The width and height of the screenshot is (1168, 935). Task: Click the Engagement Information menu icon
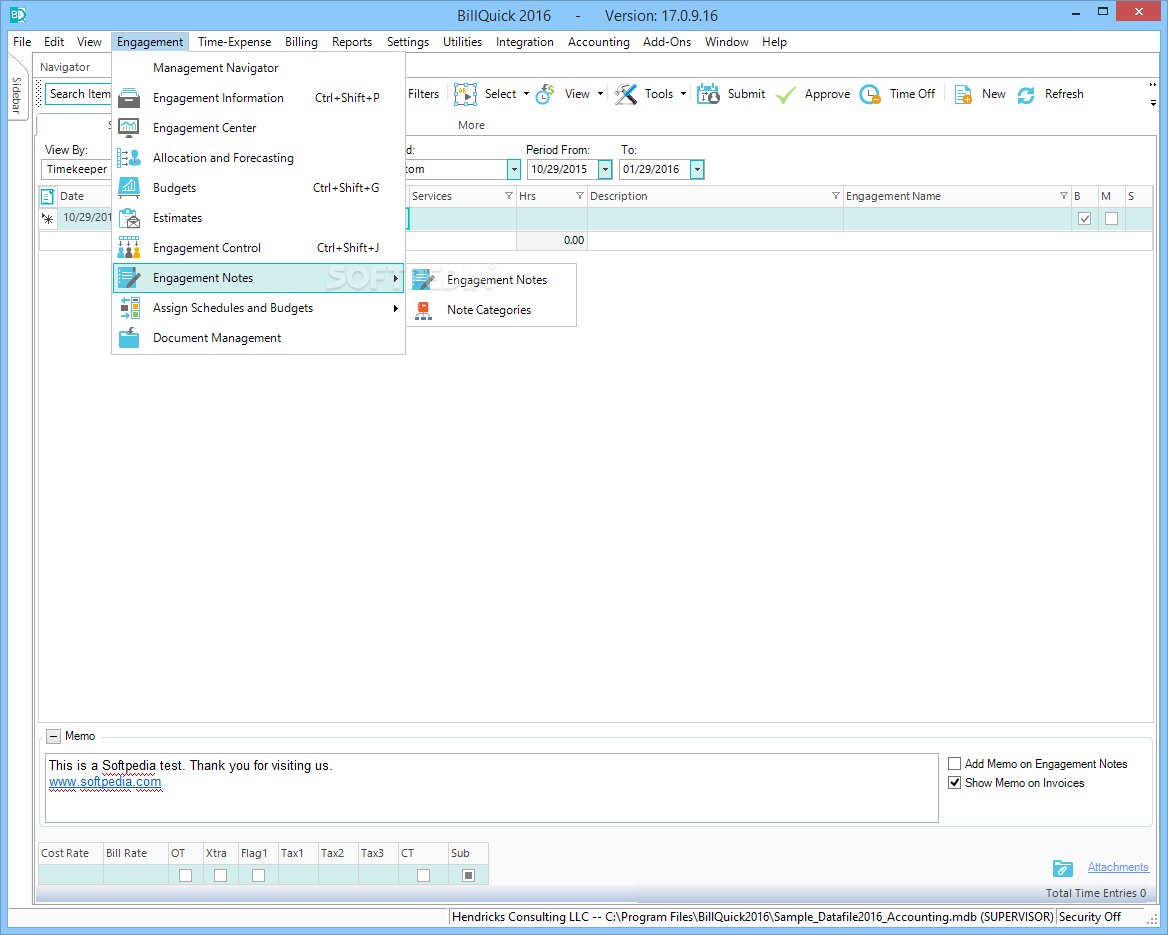point(129,98)
